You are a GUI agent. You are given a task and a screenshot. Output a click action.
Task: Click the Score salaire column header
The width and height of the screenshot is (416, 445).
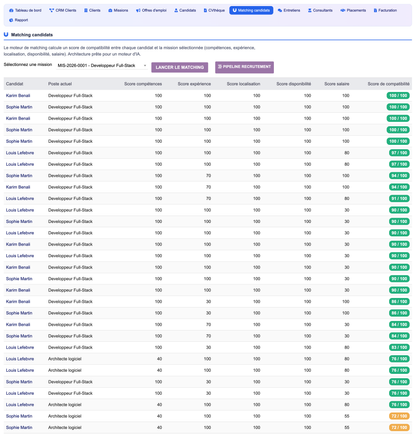337,84
